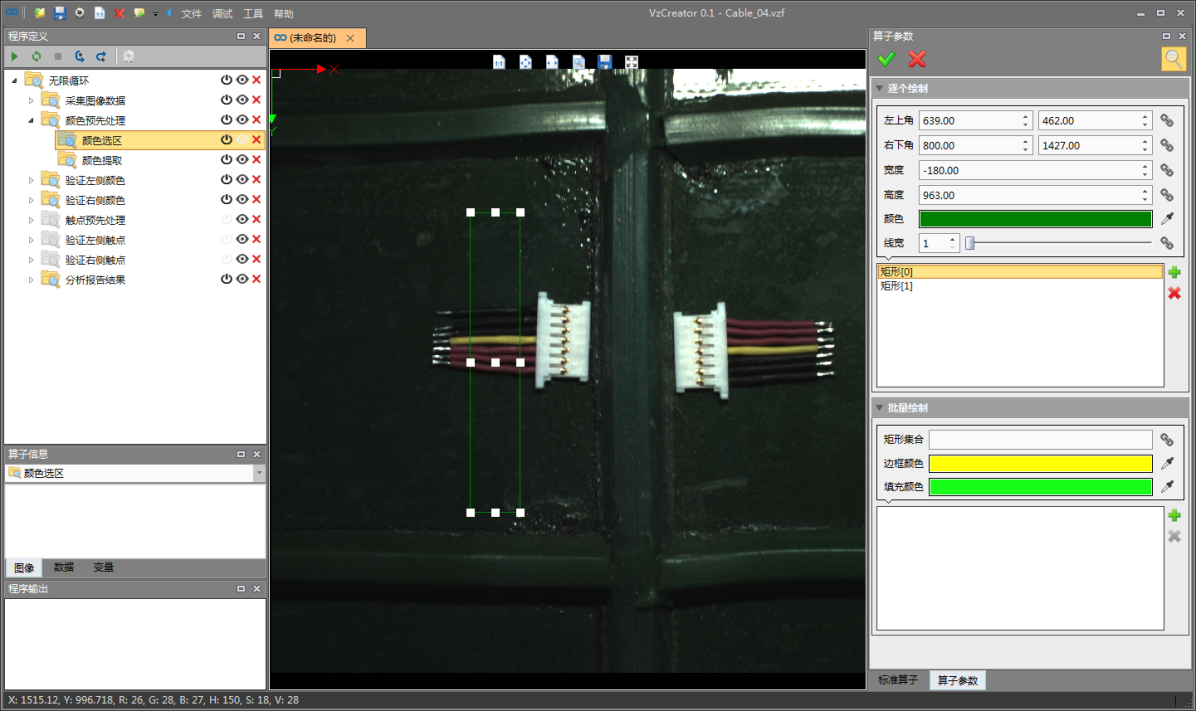Select the 颜色提取 tree item
The height and width of the screenshot is (711, 1196).
pos(102,160)
